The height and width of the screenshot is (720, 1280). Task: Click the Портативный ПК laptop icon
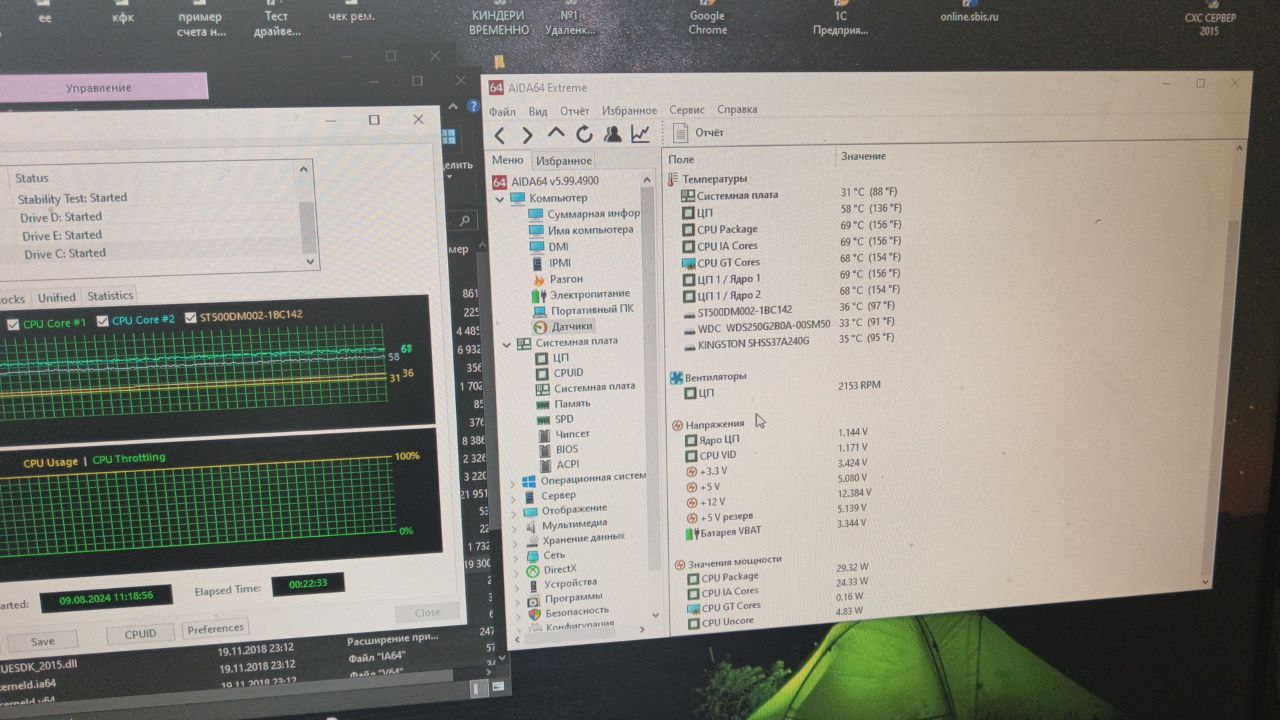(541, 310)
